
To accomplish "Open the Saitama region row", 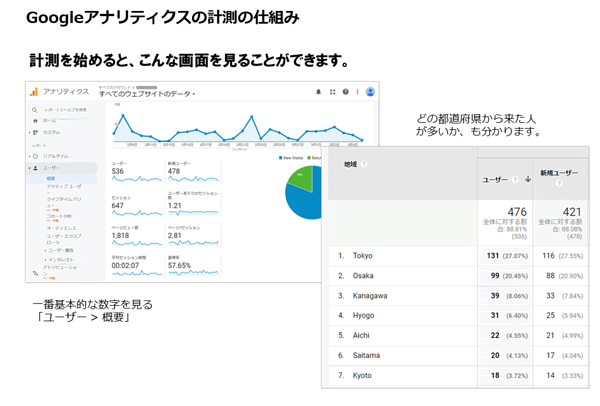I will click(x=458, y=355).
